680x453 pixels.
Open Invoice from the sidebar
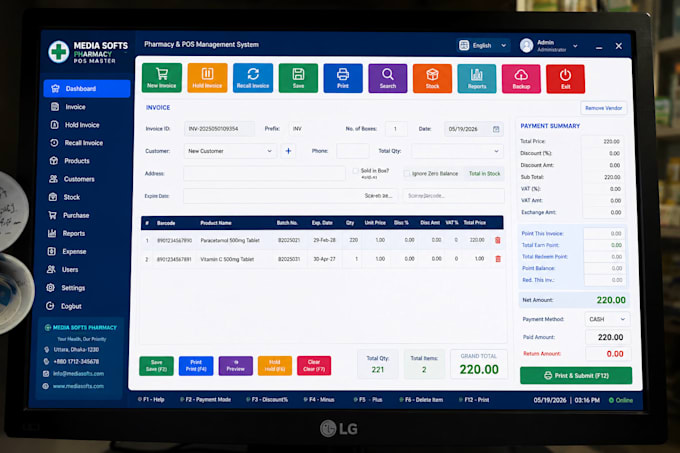coord(75,107)
